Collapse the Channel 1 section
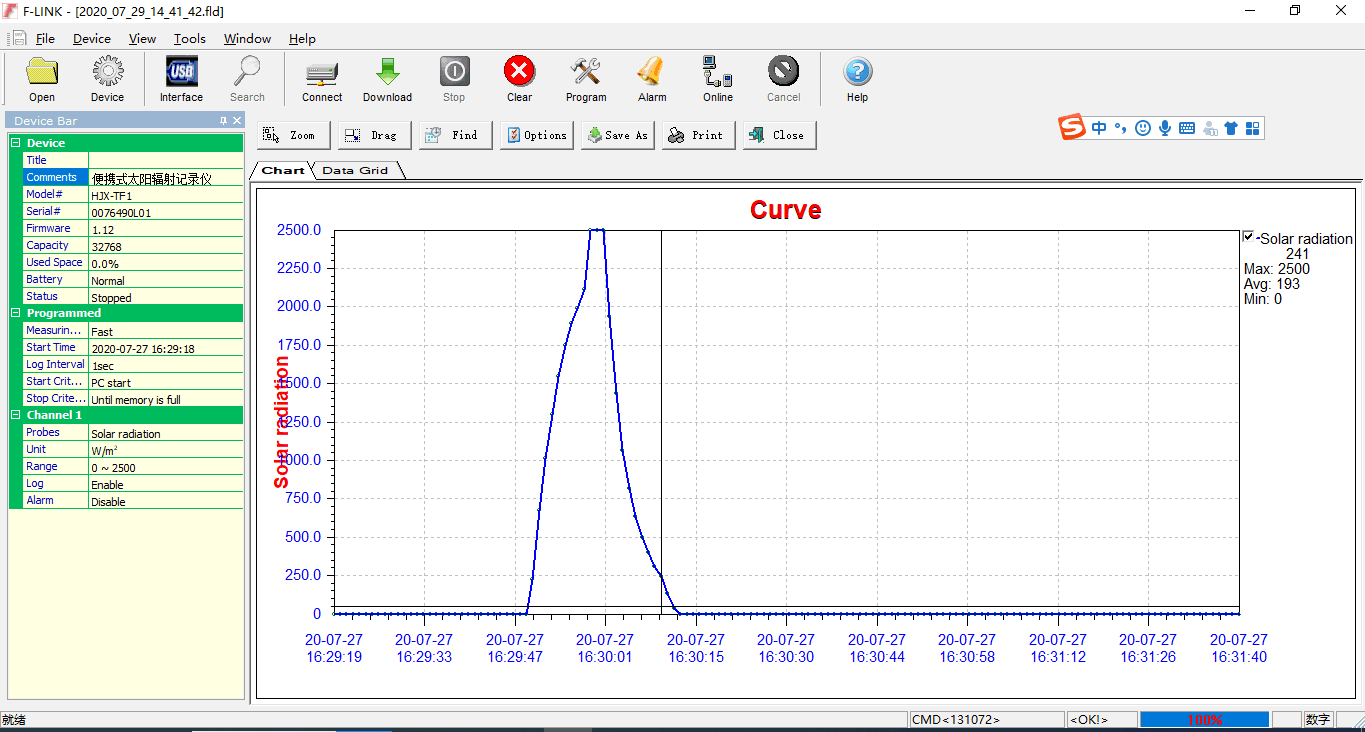This screenshot has height=732, width=1365. (16, 415)
